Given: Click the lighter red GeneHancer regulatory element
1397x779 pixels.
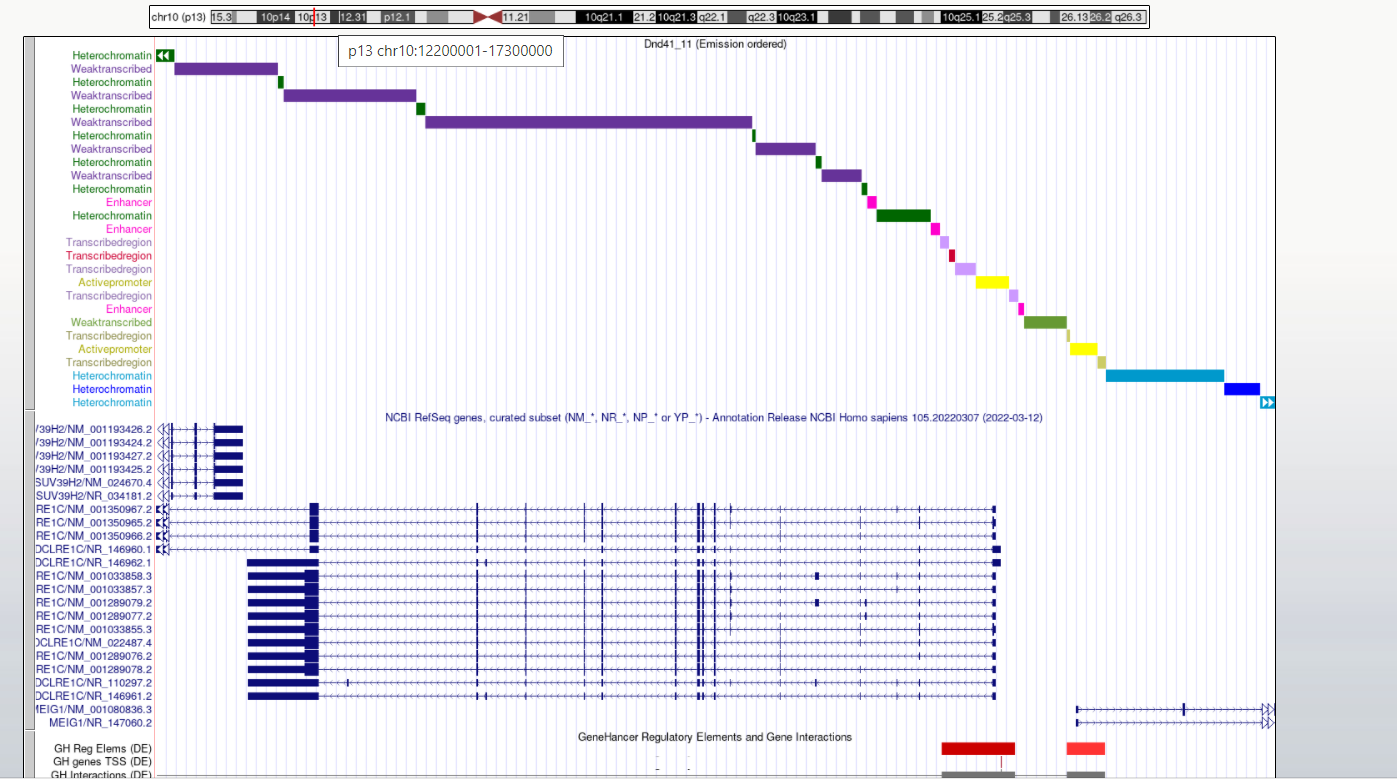Looking at the screenshot, I should coord(1086,748).
